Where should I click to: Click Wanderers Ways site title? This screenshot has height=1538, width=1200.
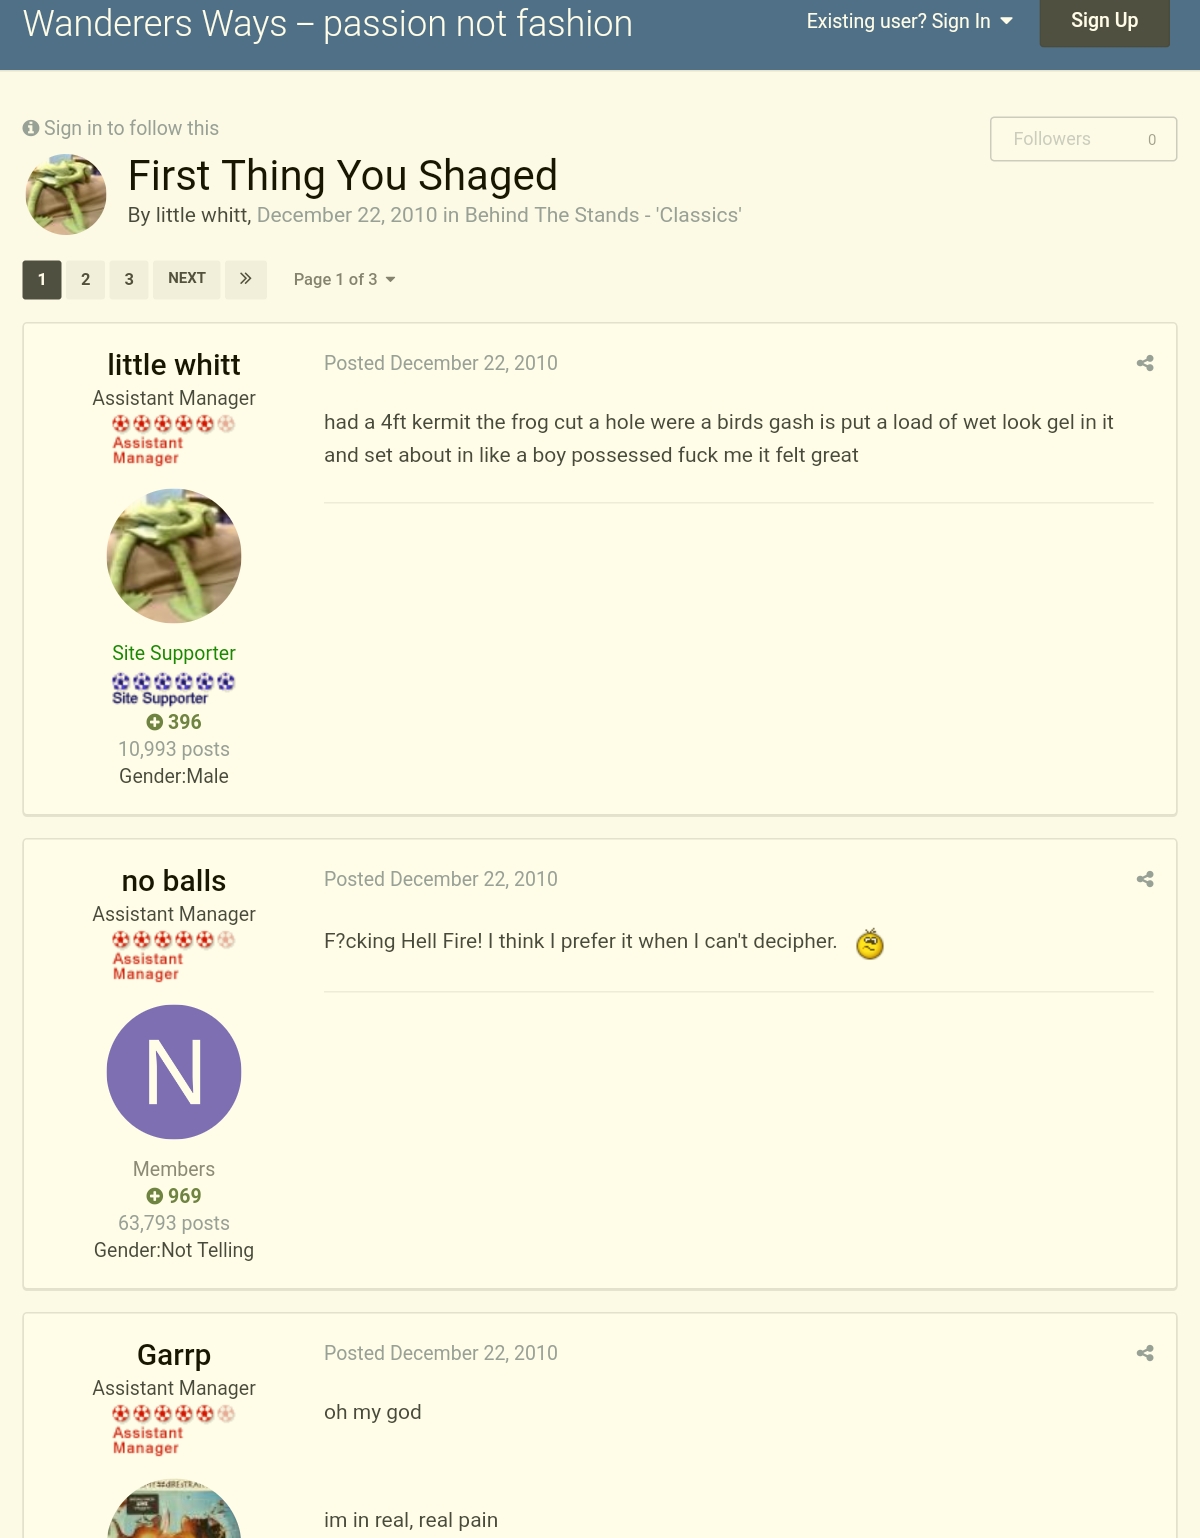coord(327,24)
